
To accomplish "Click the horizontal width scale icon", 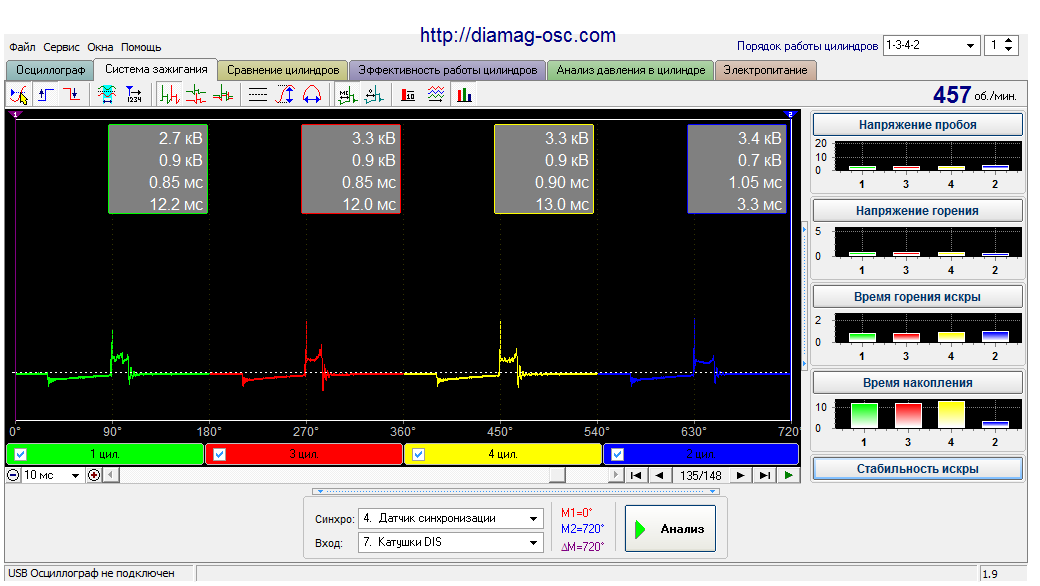I will click(x=312, y=95).
